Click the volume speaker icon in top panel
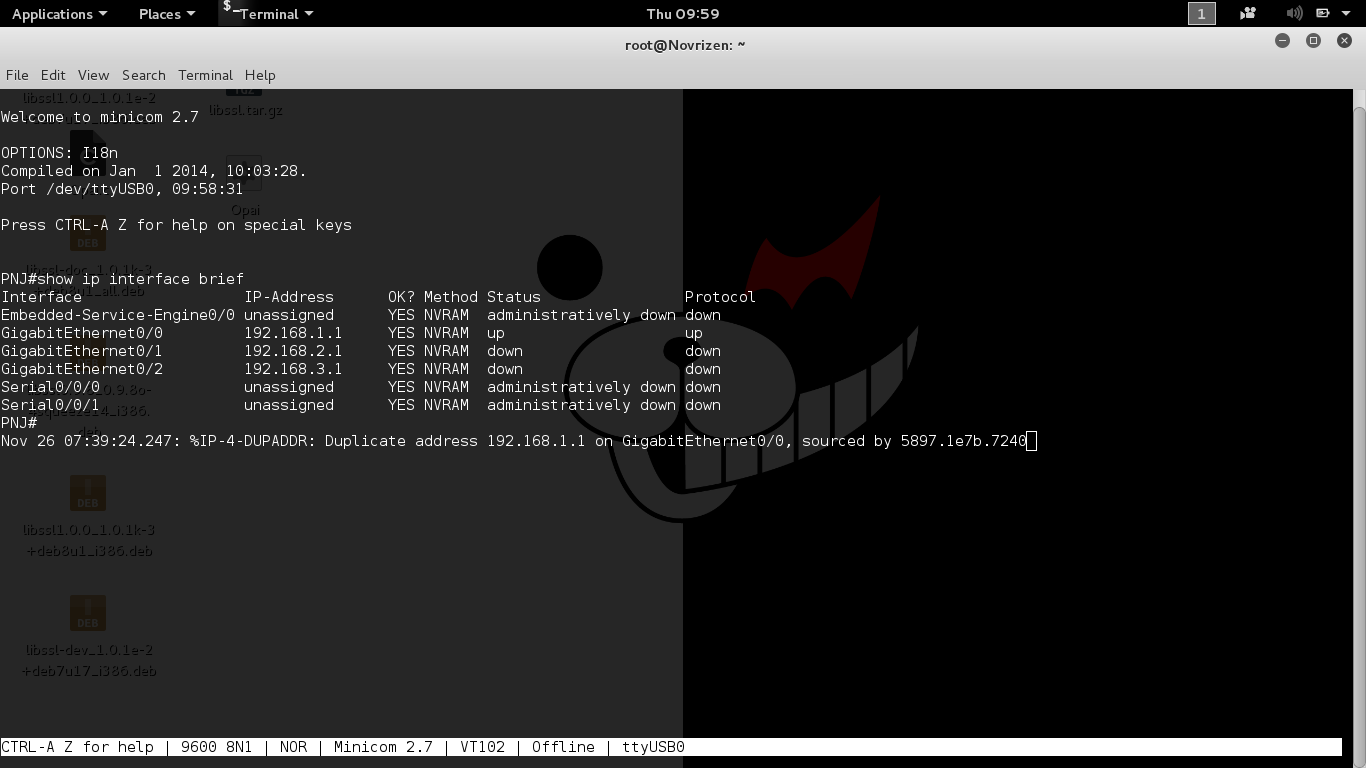Screen dimensions: 1366x768 point(1293,13)
